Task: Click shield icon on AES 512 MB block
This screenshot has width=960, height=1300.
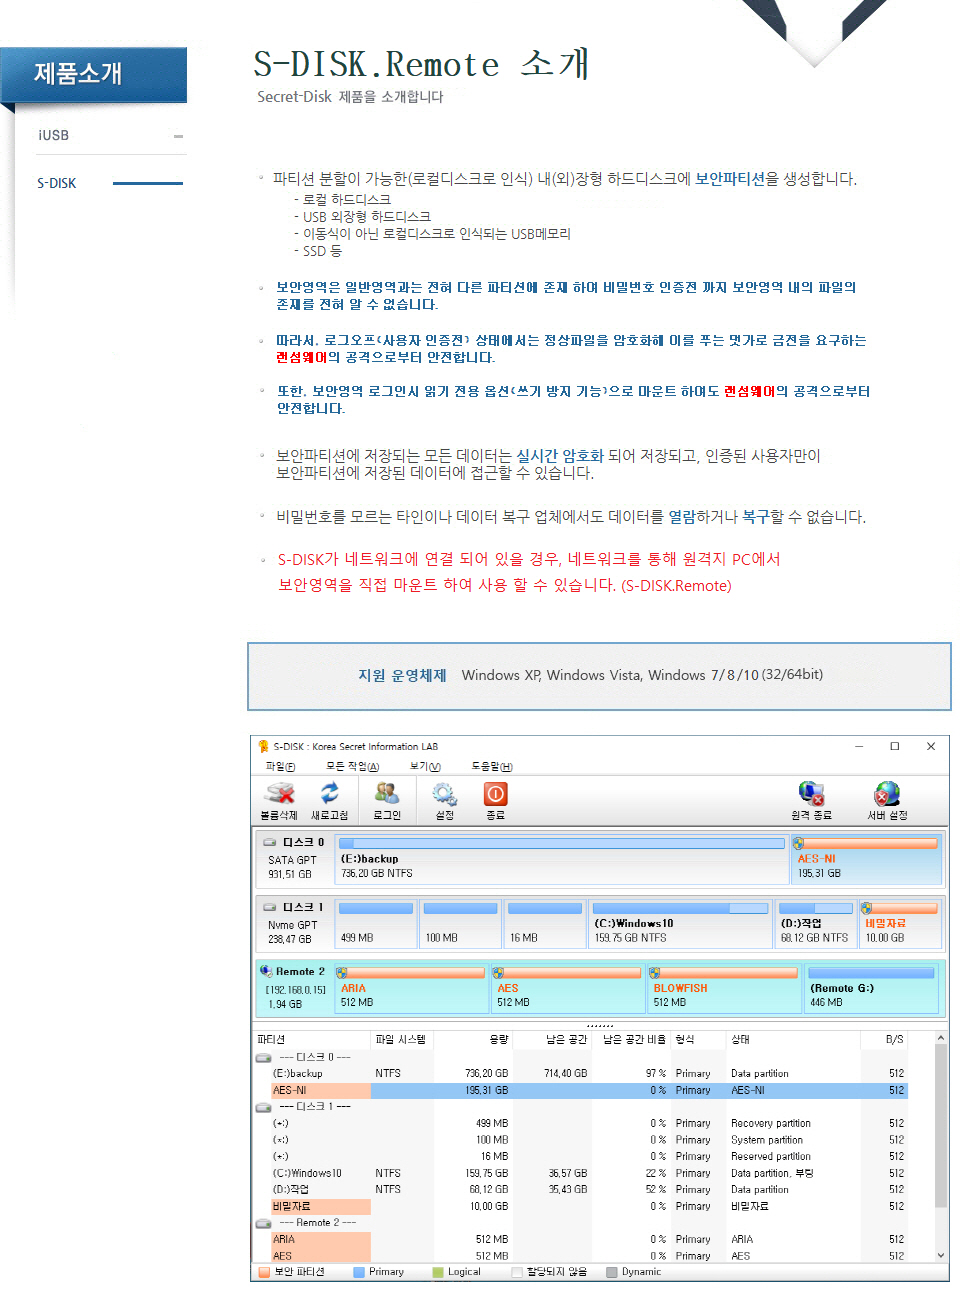Action: pyautogui.click(x=499, y=972)
